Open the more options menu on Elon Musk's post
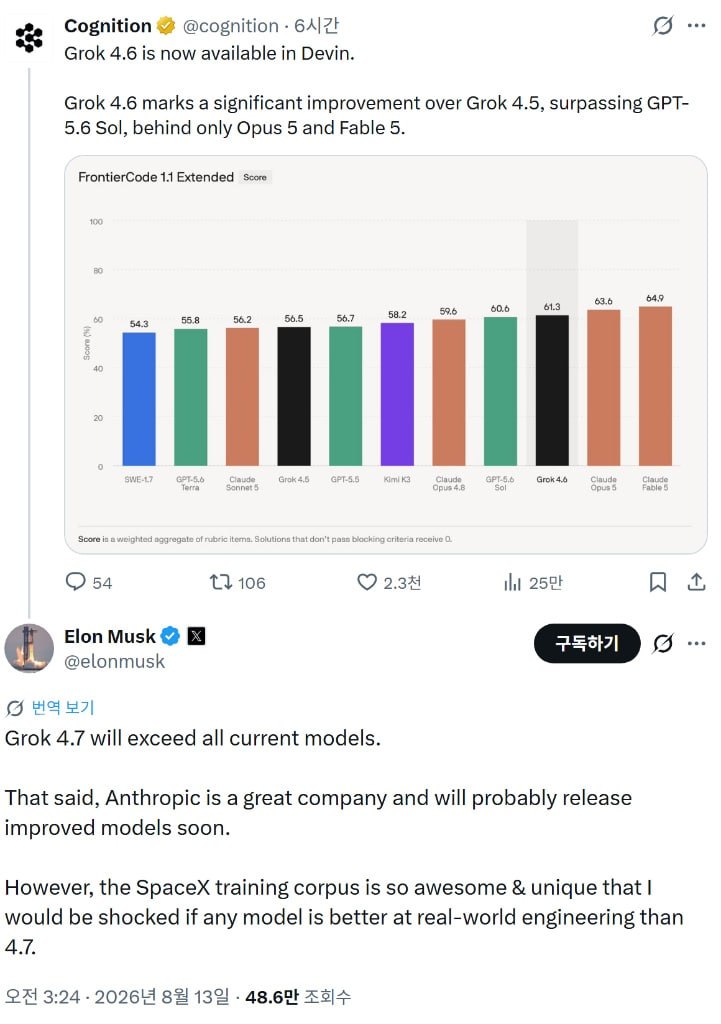Image resolution: width=721 pixels, height=1024 pixels. pos(697,643)
